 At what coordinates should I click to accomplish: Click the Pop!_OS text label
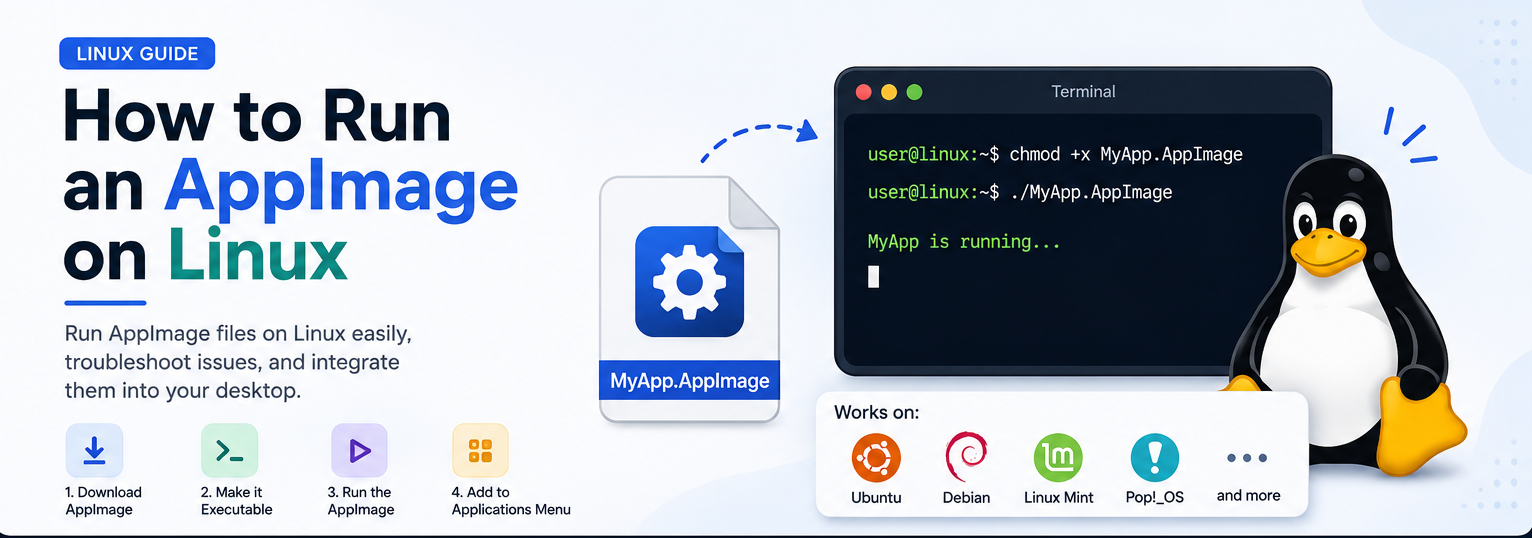[x=1154, y=497]
